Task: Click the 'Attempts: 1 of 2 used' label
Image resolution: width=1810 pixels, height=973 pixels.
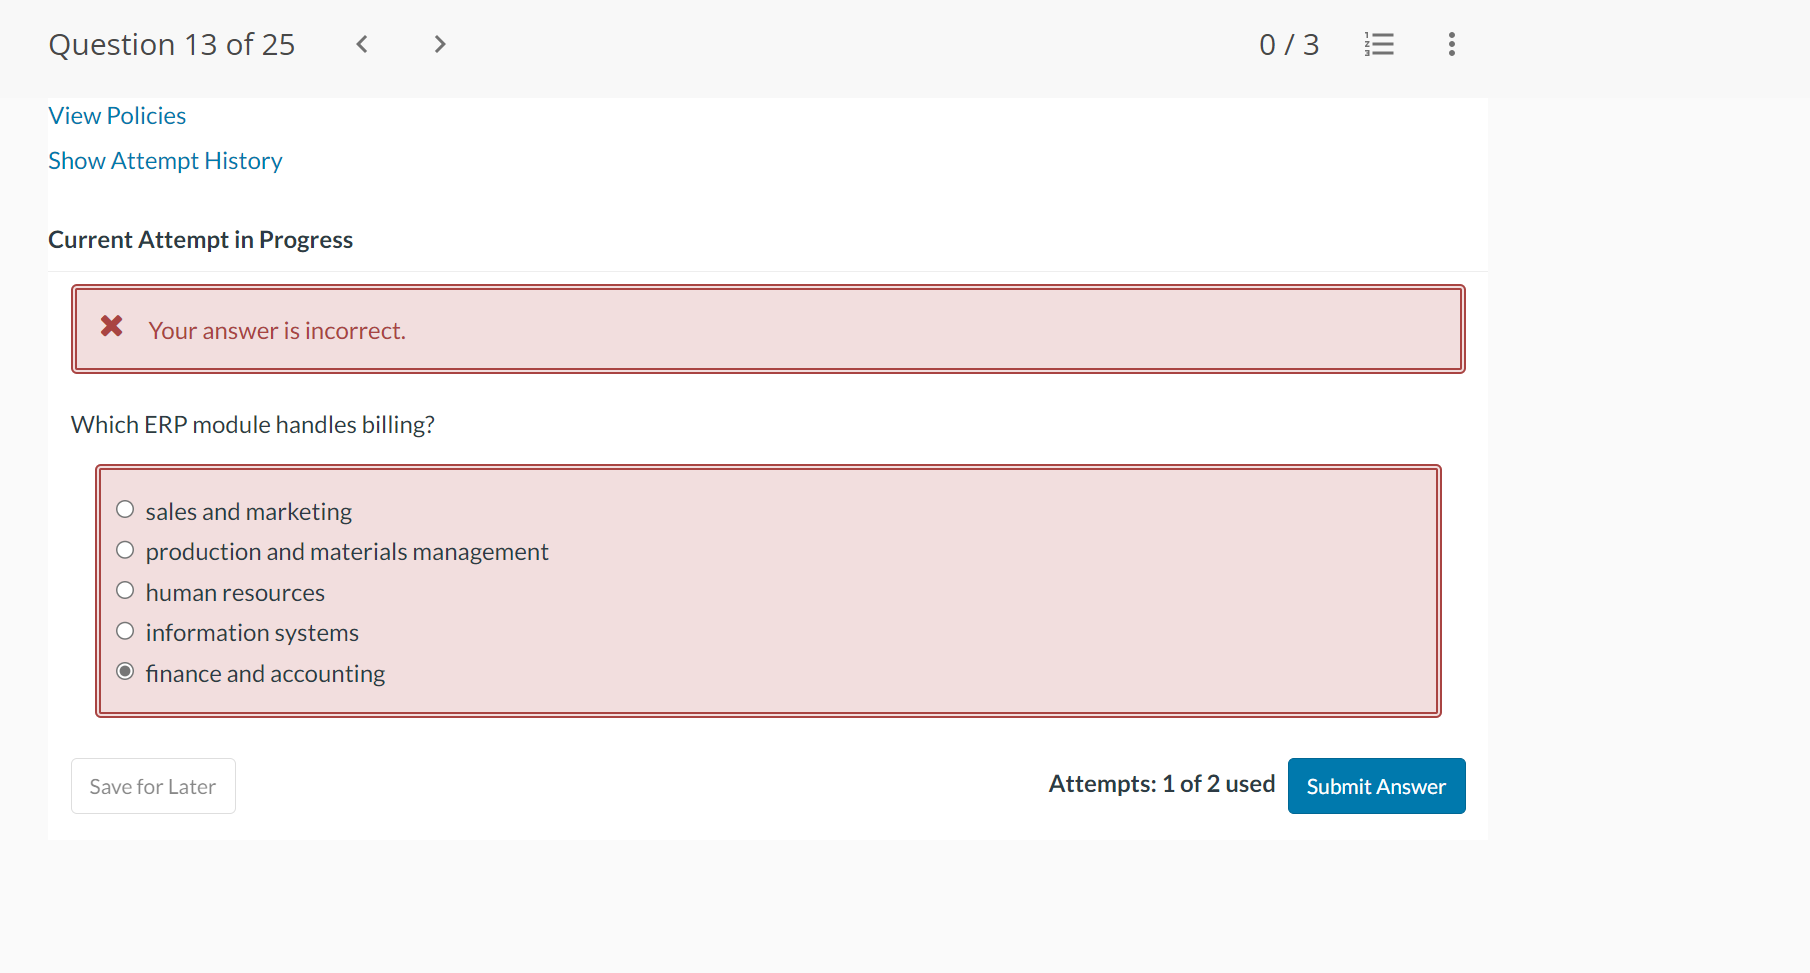Action: point(1161,784)
